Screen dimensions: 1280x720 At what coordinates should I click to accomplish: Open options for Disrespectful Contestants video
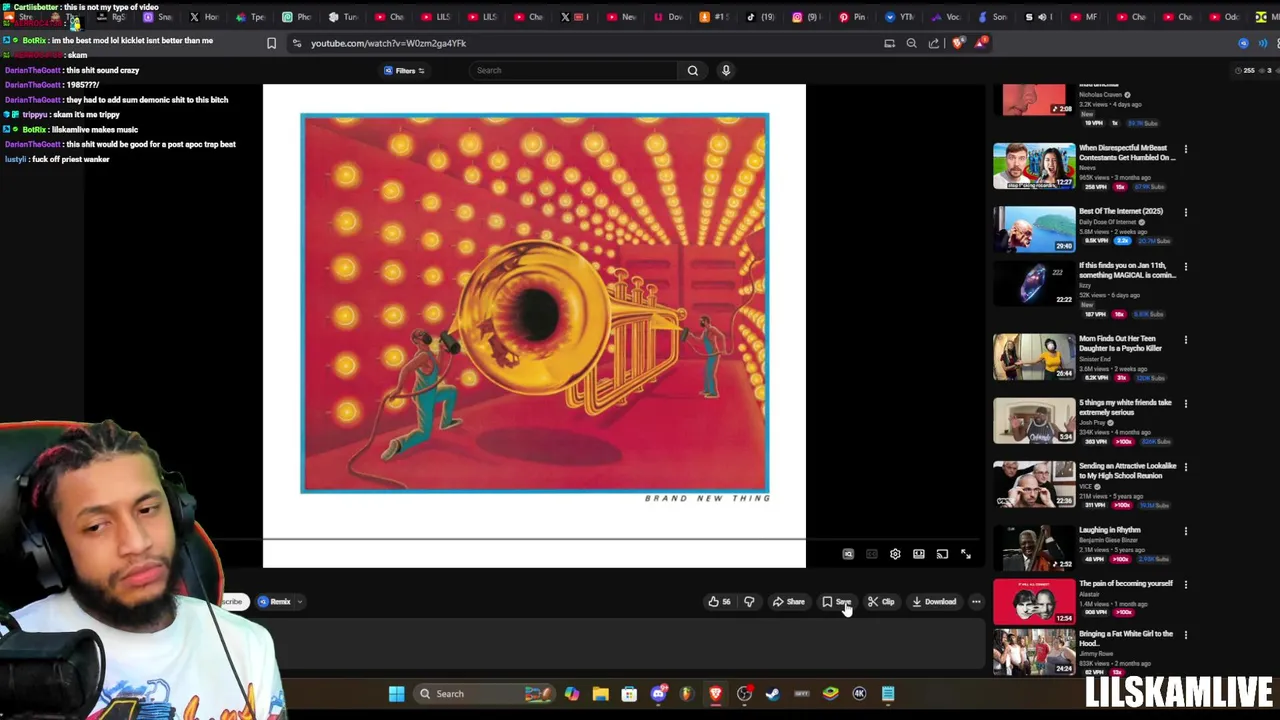1186,148
